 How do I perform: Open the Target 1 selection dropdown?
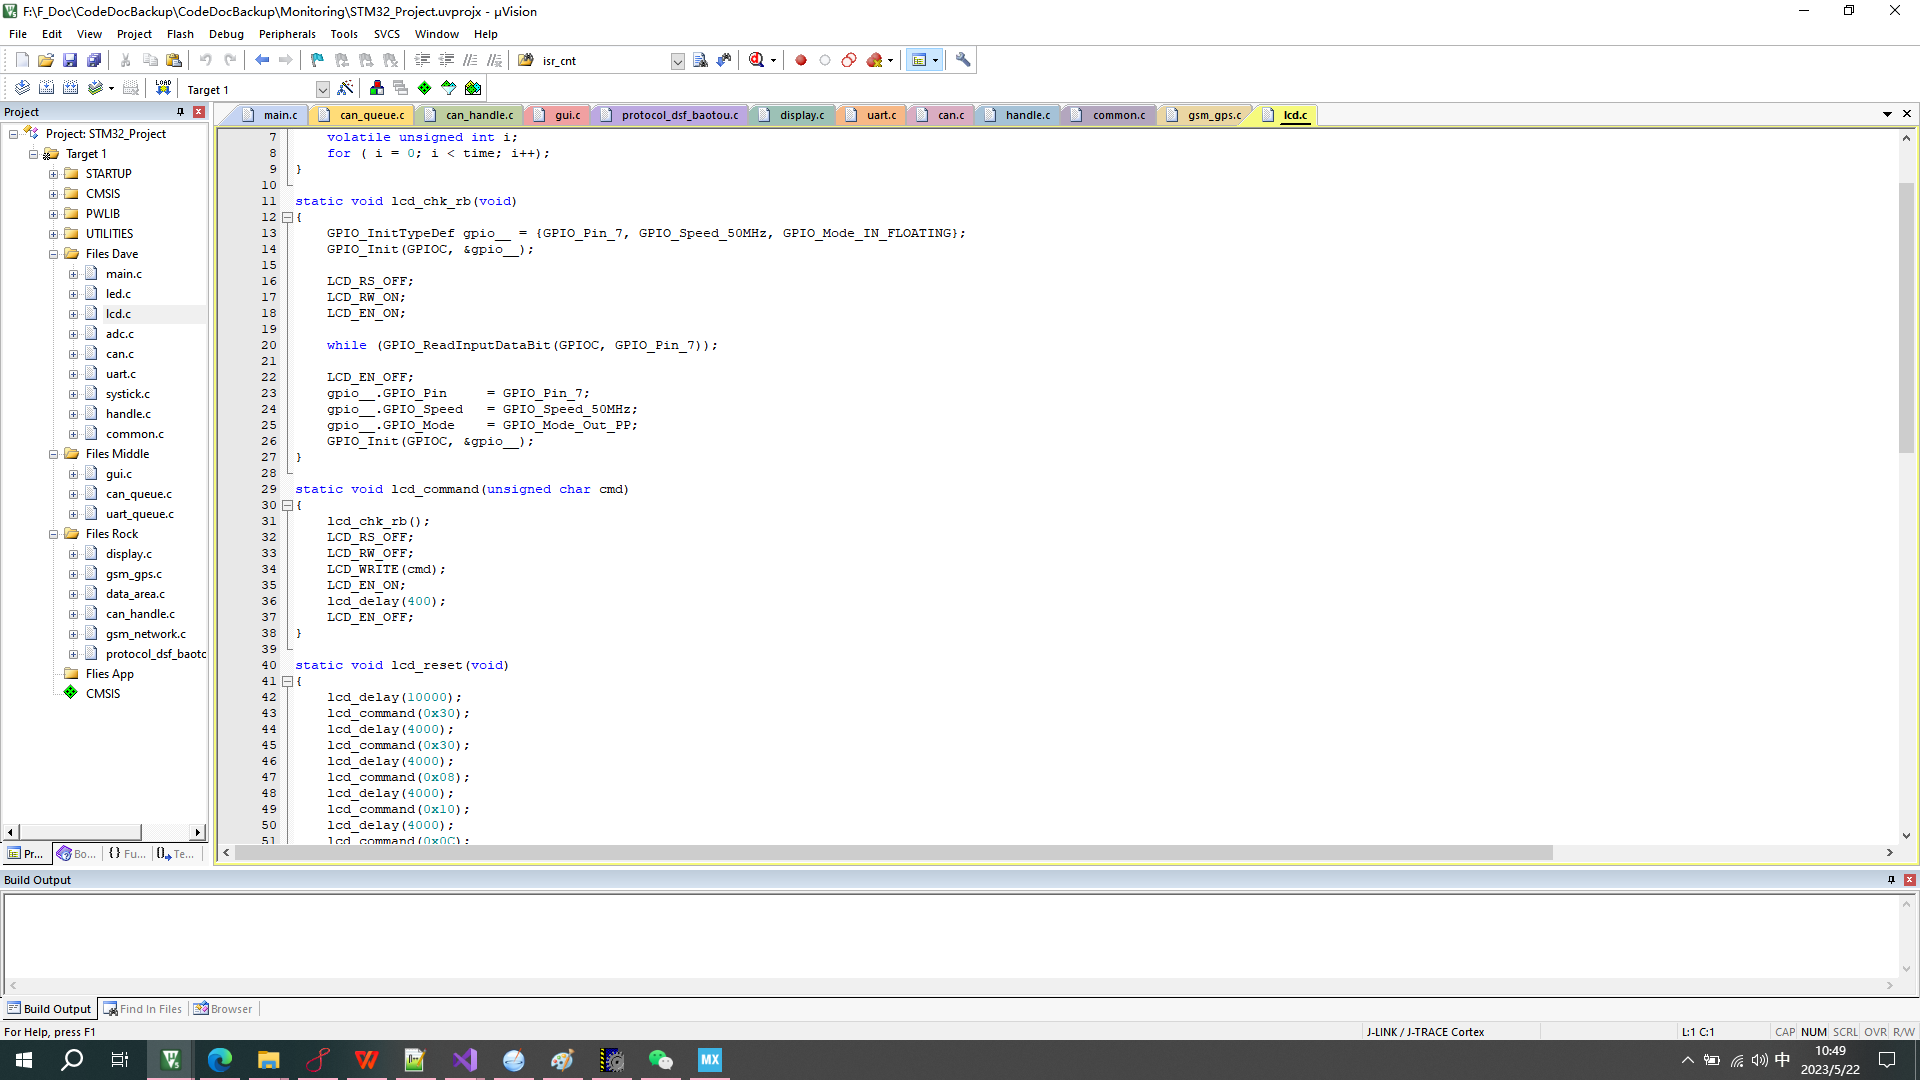(322, 89)
